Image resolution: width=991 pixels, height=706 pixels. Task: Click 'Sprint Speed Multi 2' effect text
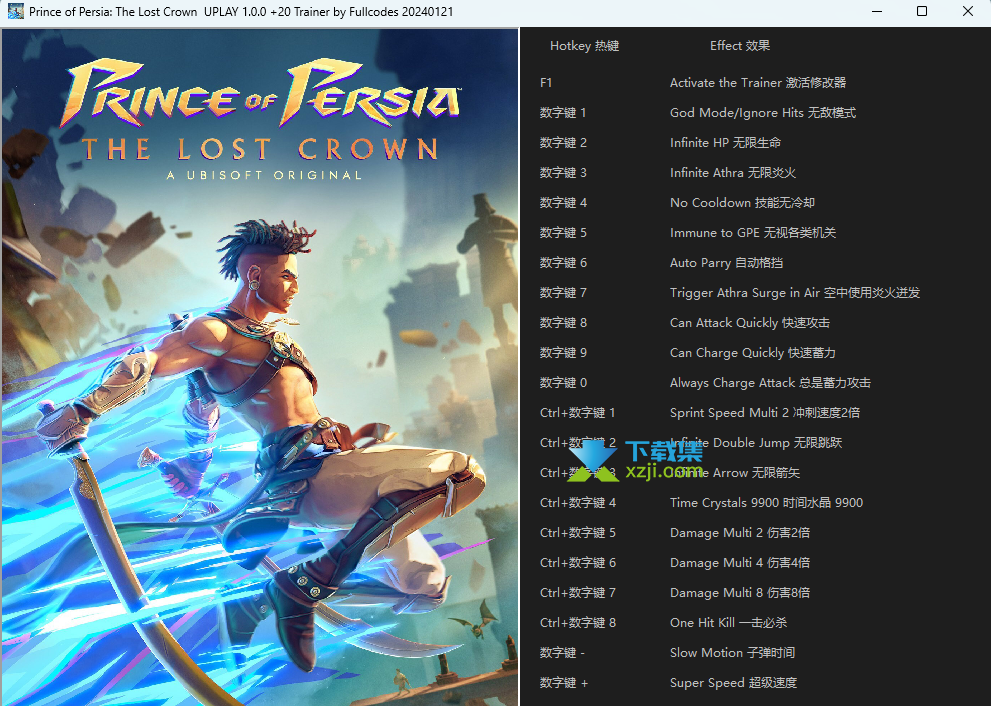tap(729, 413)
